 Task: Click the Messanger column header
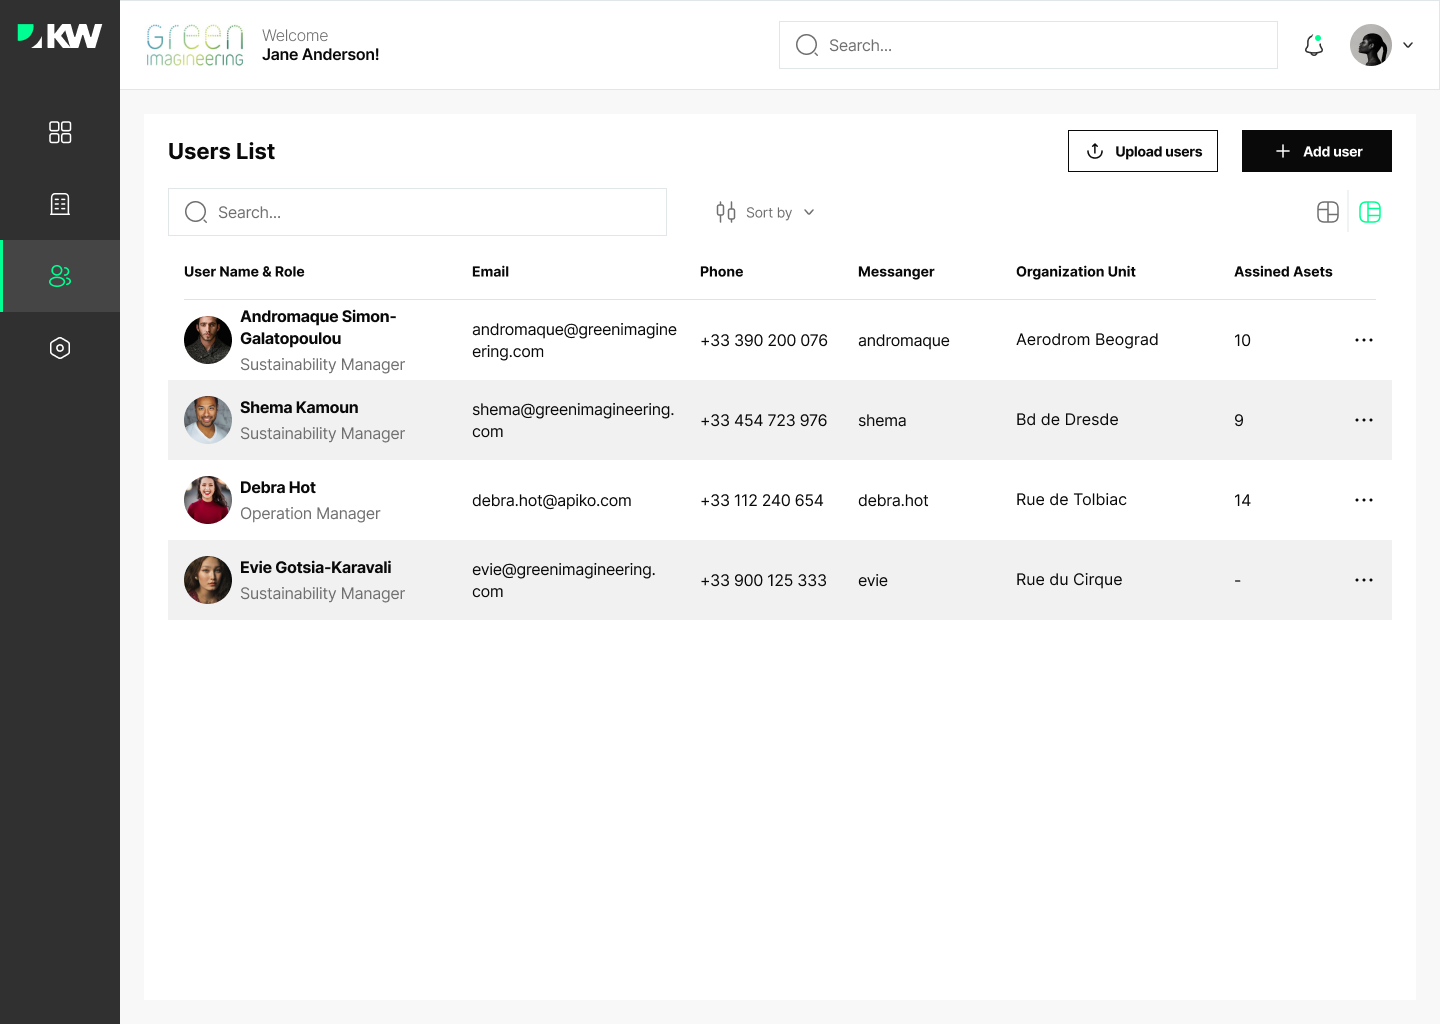pos(896,271)
